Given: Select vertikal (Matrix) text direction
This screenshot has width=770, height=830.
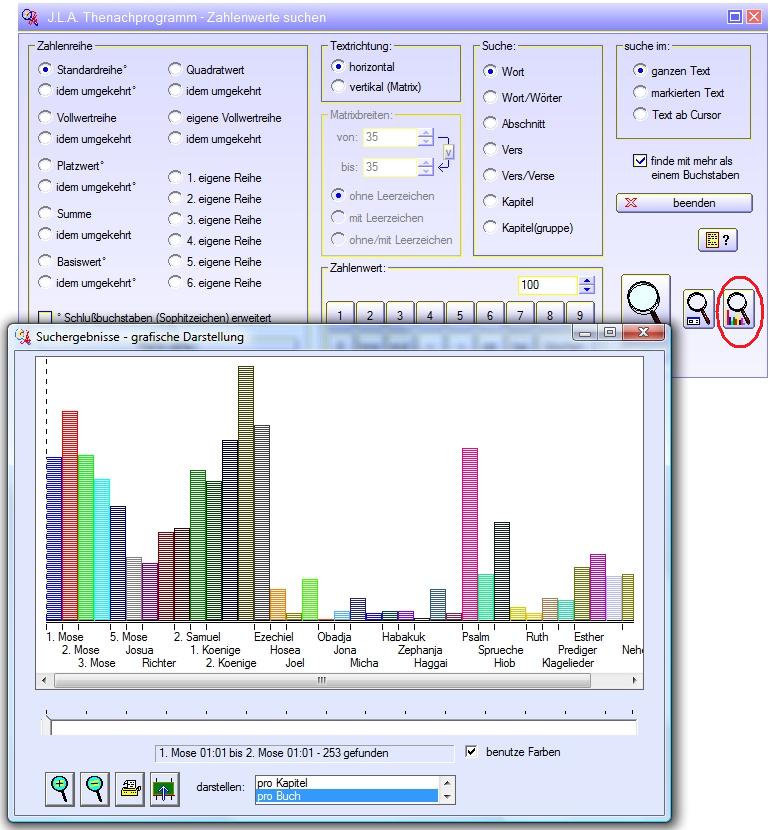Looking at the screenshot, I should [x=338, y=87].
